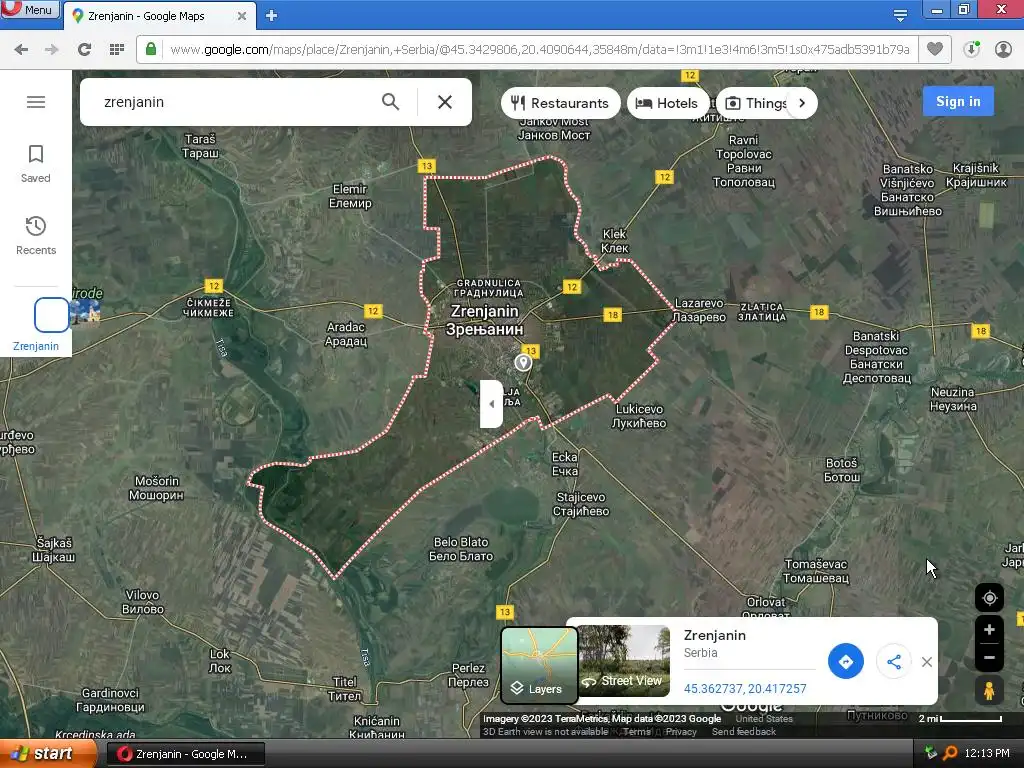Open the tab list menu icon
This screenshot has height=768, width=1024.
[900, 16]
